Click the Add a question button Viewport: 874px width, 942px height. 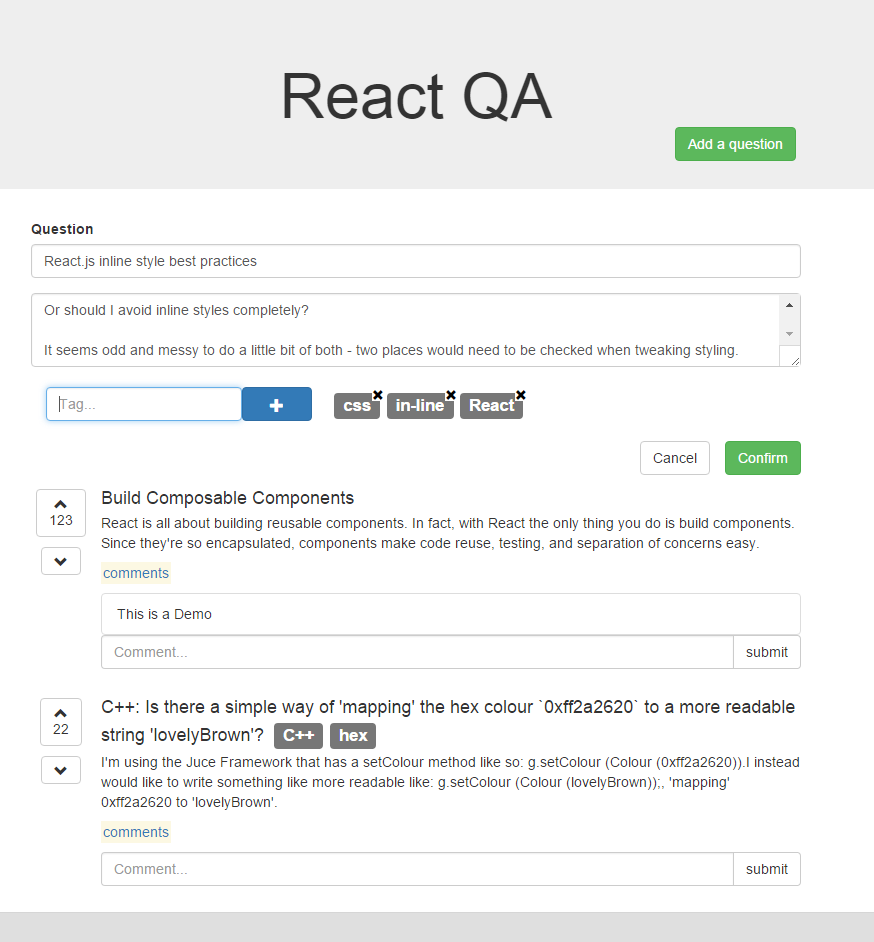pyautogui.click(x=735, y=144)
